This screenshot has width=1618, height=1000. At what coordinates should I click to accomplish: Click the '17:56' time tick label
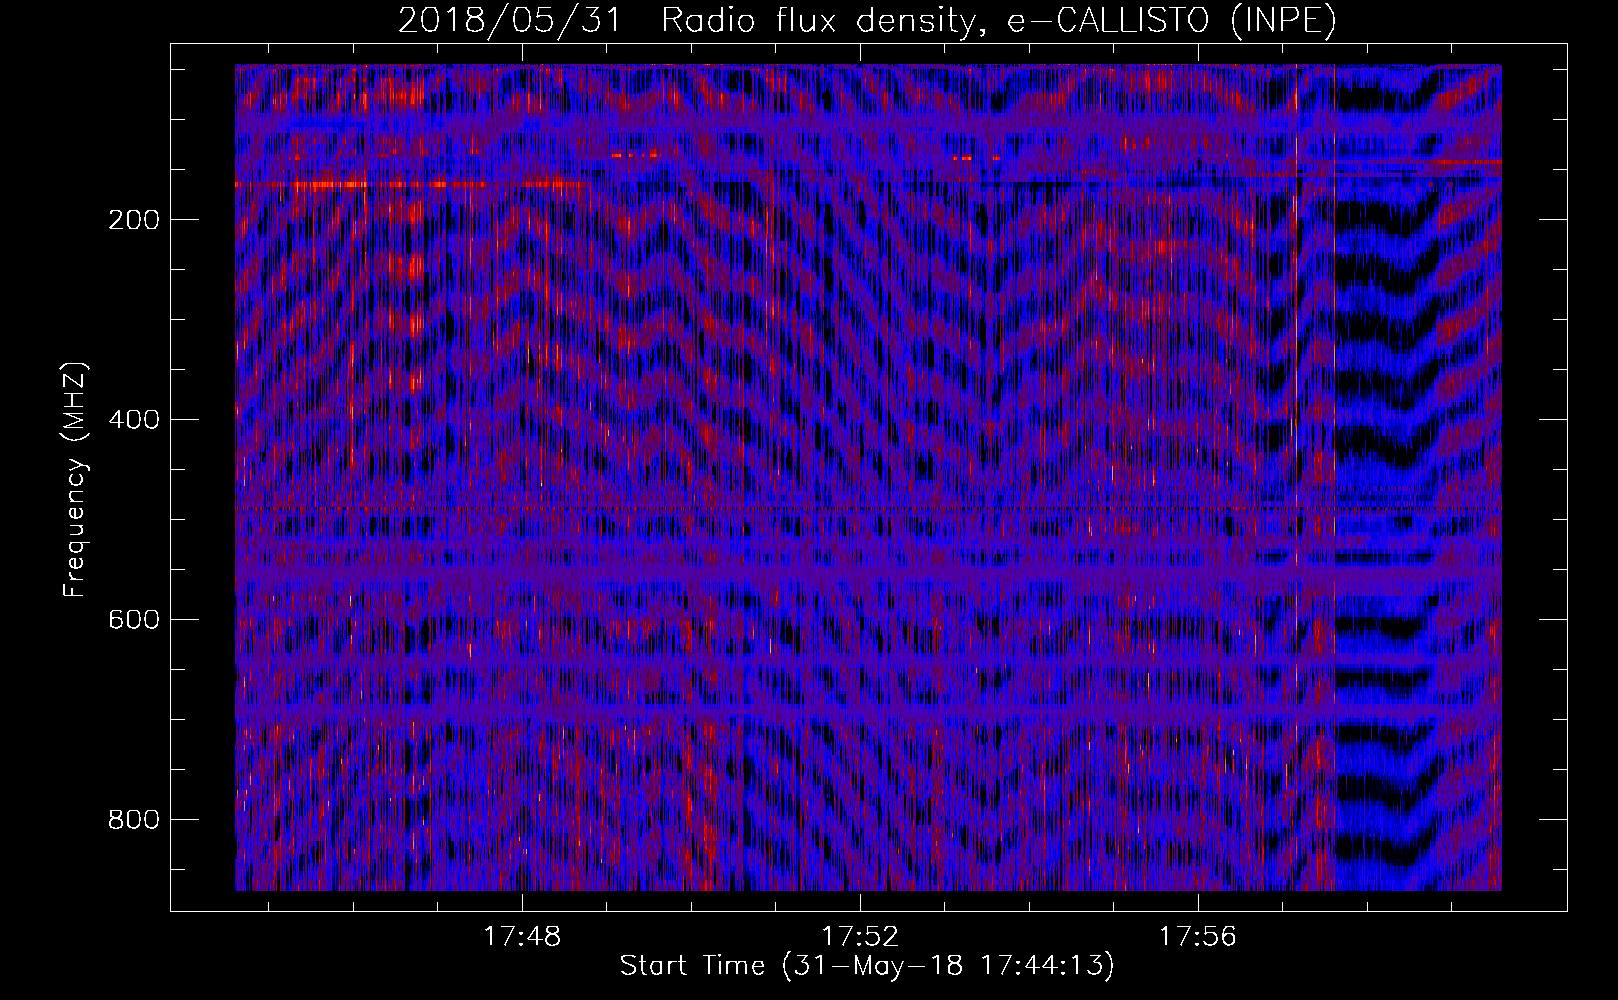(x=1197, y=937)
